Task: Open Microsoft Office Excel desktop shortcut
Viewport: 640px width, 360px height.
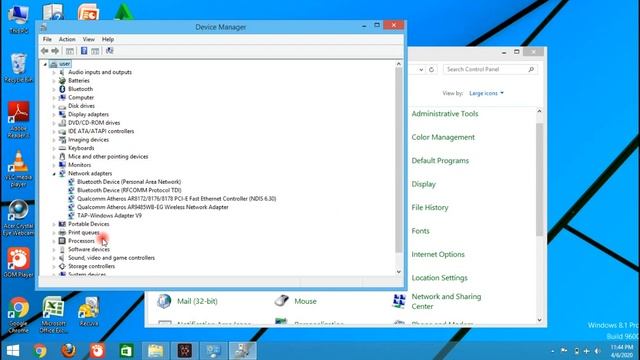Action: pyautogui.click(x=53, y=315)
